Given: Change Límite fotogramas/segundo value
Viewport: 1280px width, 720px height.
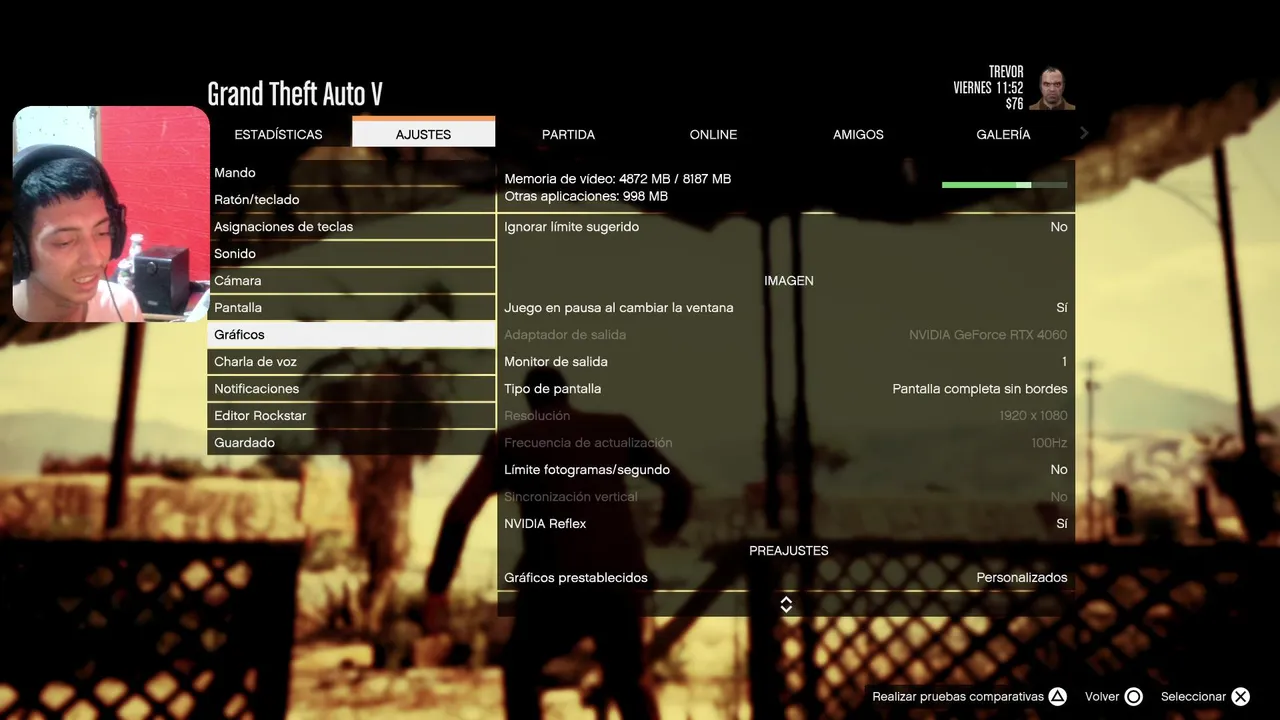Looking at the screenshot, I should 786,470.
